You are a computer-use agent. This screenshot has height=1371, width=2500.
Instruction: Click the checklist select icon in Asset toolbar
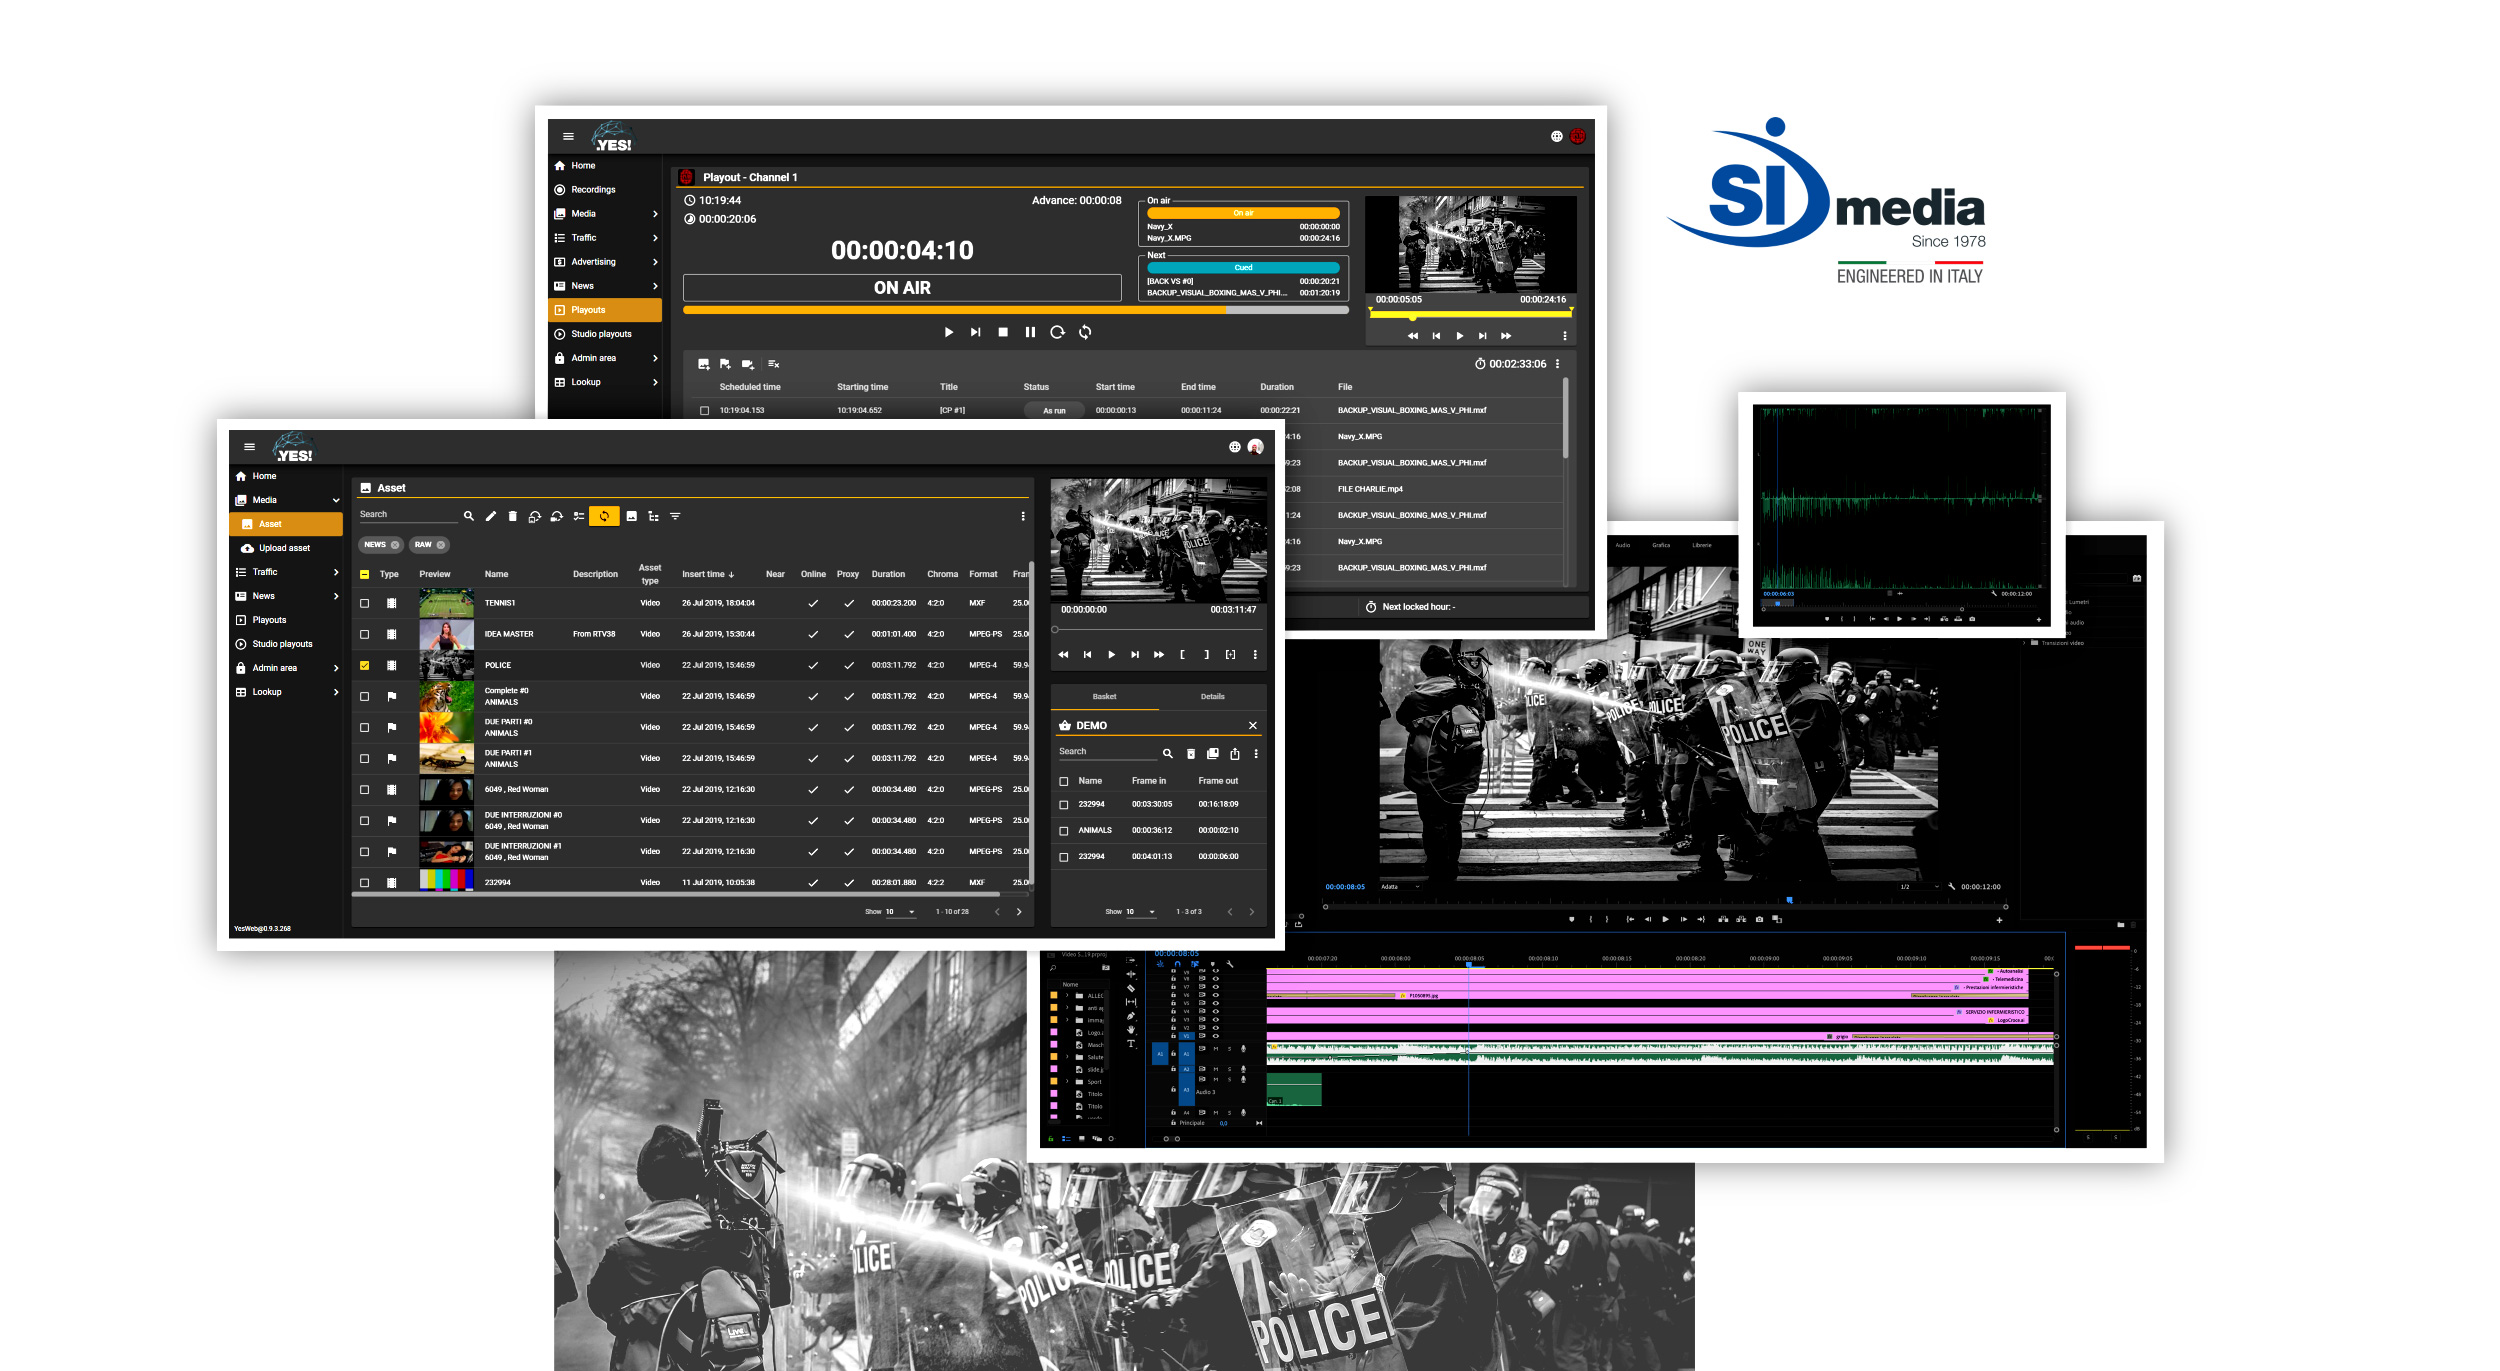[x=579, y=516]
